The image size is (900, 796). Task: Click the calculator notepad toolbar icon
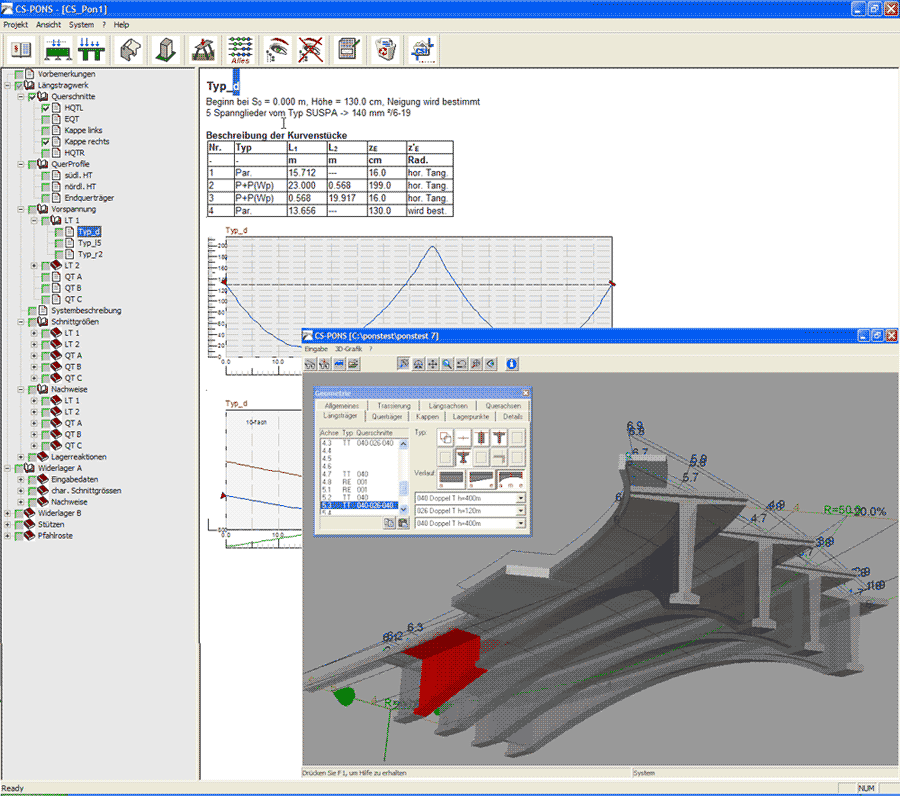348,49
